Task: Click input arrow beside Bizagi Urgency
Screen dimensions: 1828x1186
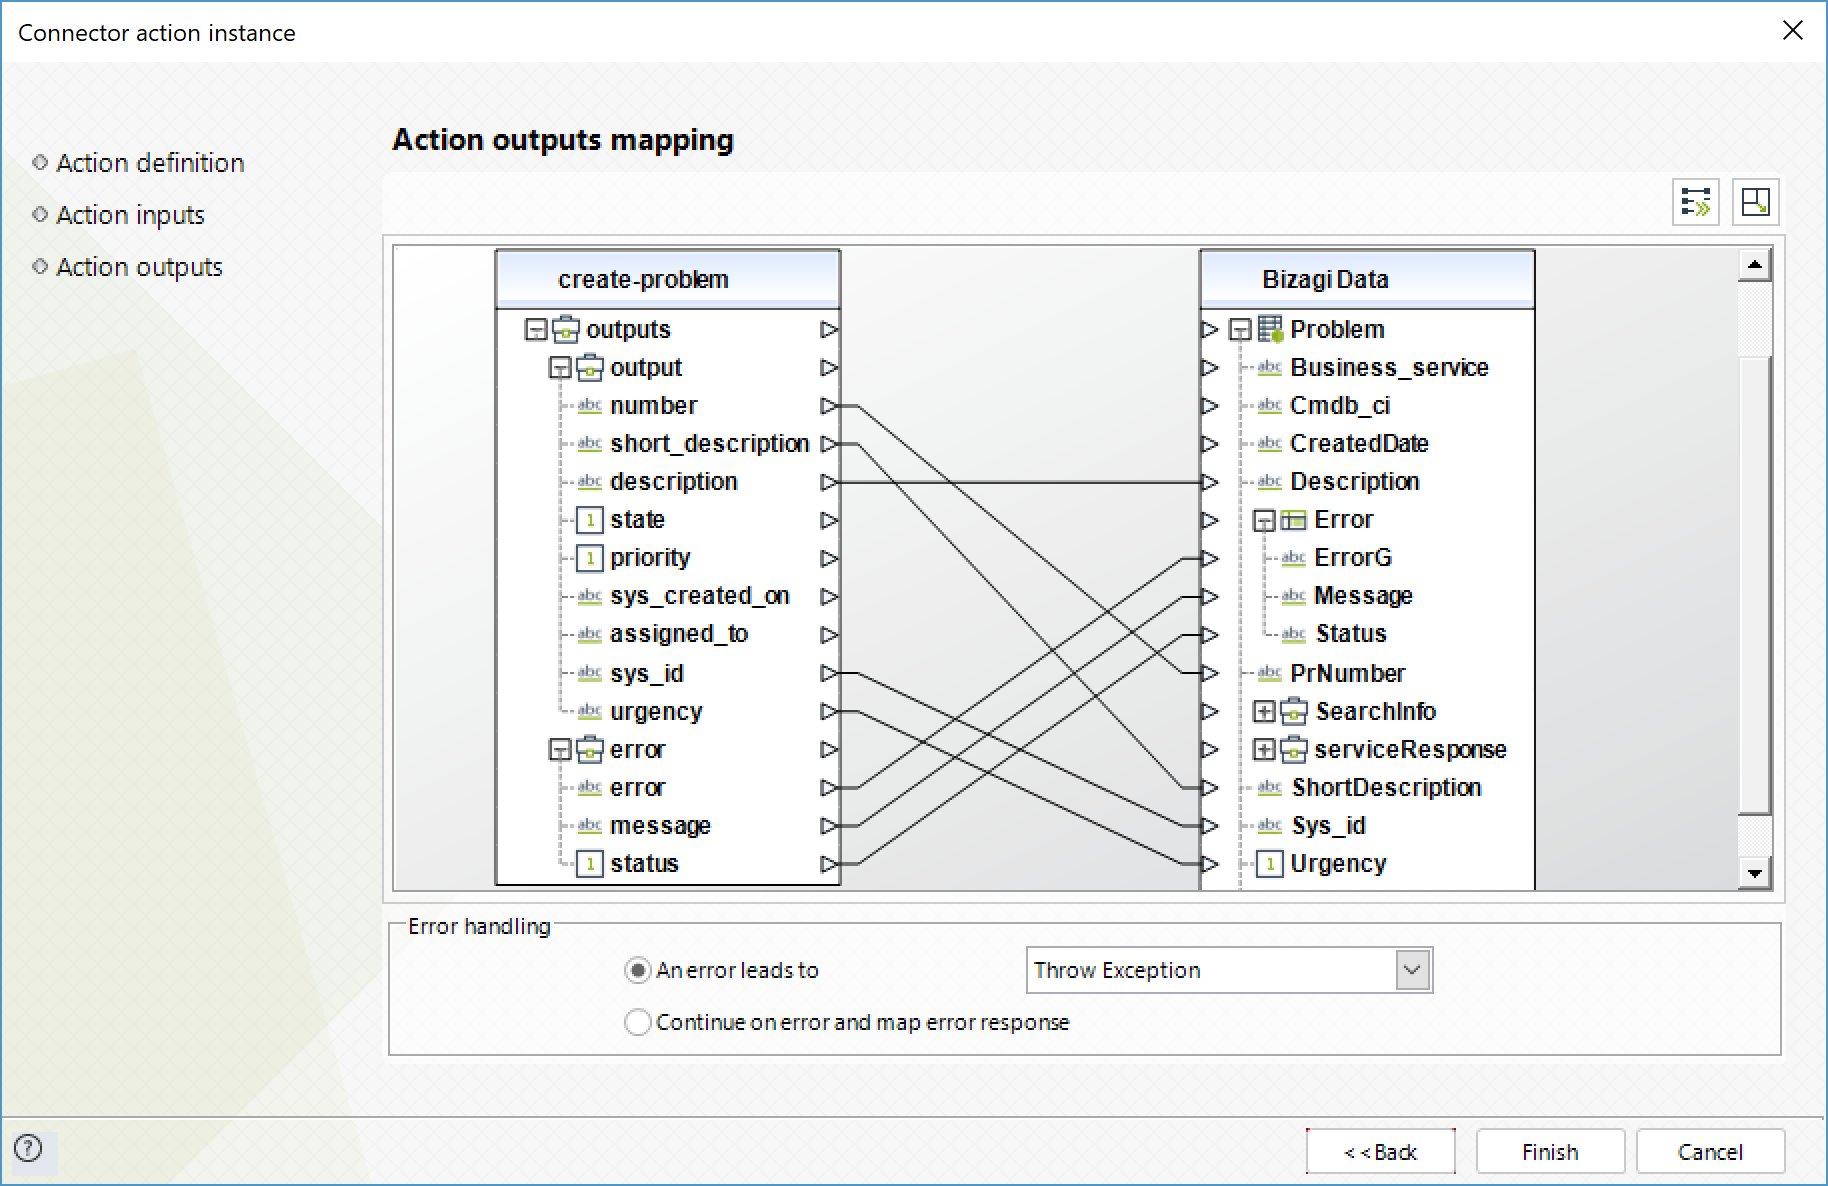Action: click(x=1210, y=863)
